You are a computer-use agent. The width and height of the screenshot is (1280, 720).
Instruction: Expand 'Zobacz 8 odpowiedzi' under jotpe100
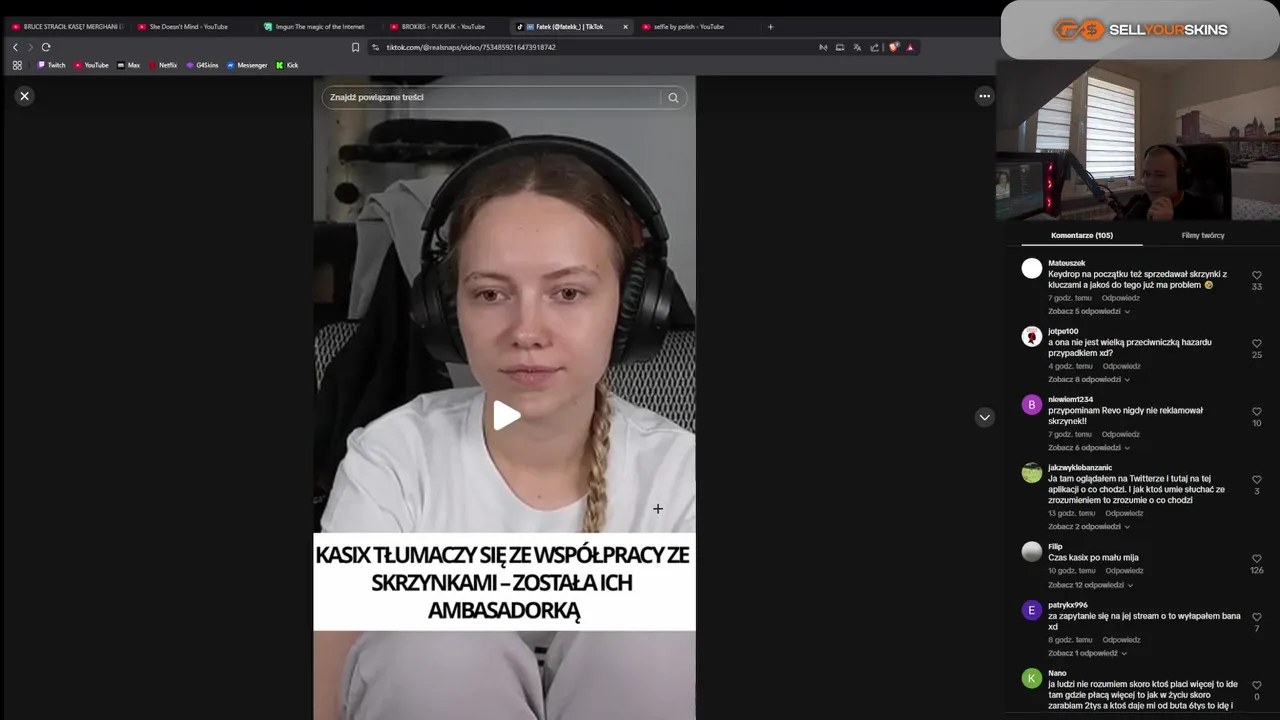coord(1089,379)
